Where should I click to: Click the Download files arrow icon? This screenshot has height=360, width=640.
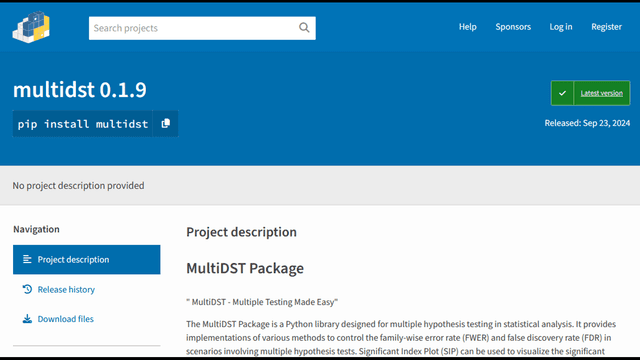click(x=27, y=319)
